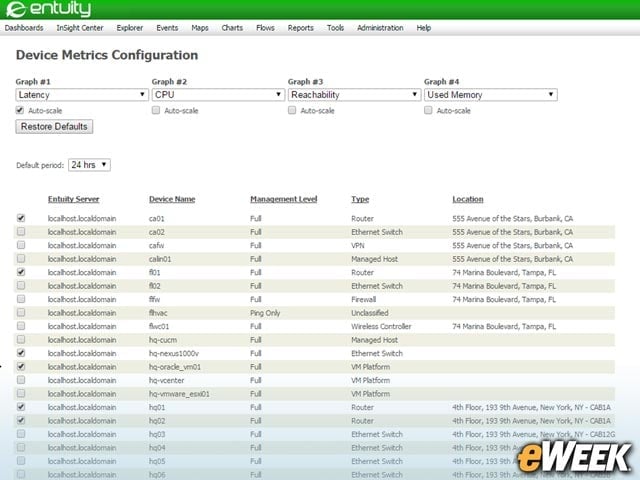Check the flwc01 device row checkbox
The height and width of the screenshot is (480, 640).
[21, 326]
